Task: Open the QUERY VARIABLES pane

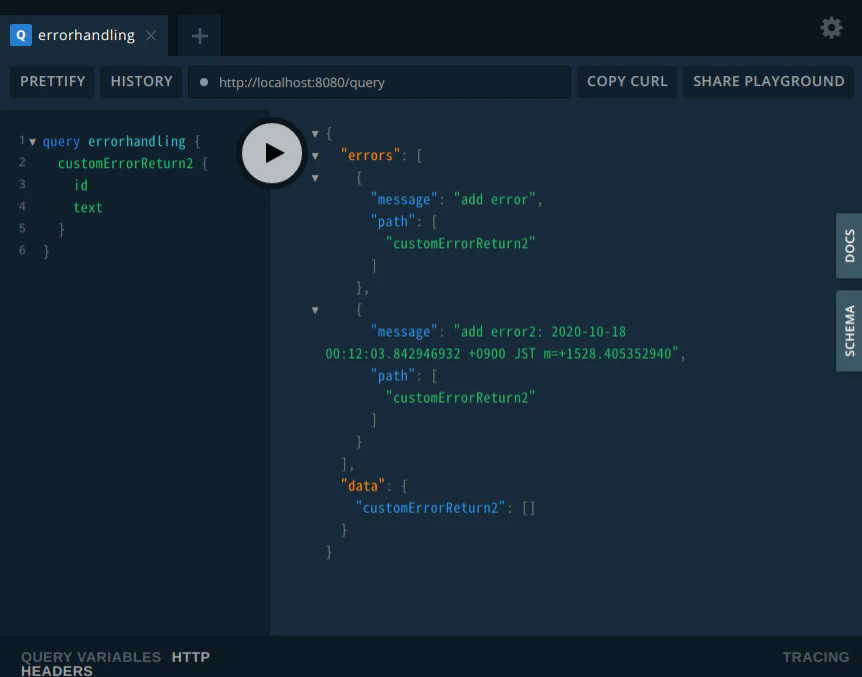Action: 91,657
